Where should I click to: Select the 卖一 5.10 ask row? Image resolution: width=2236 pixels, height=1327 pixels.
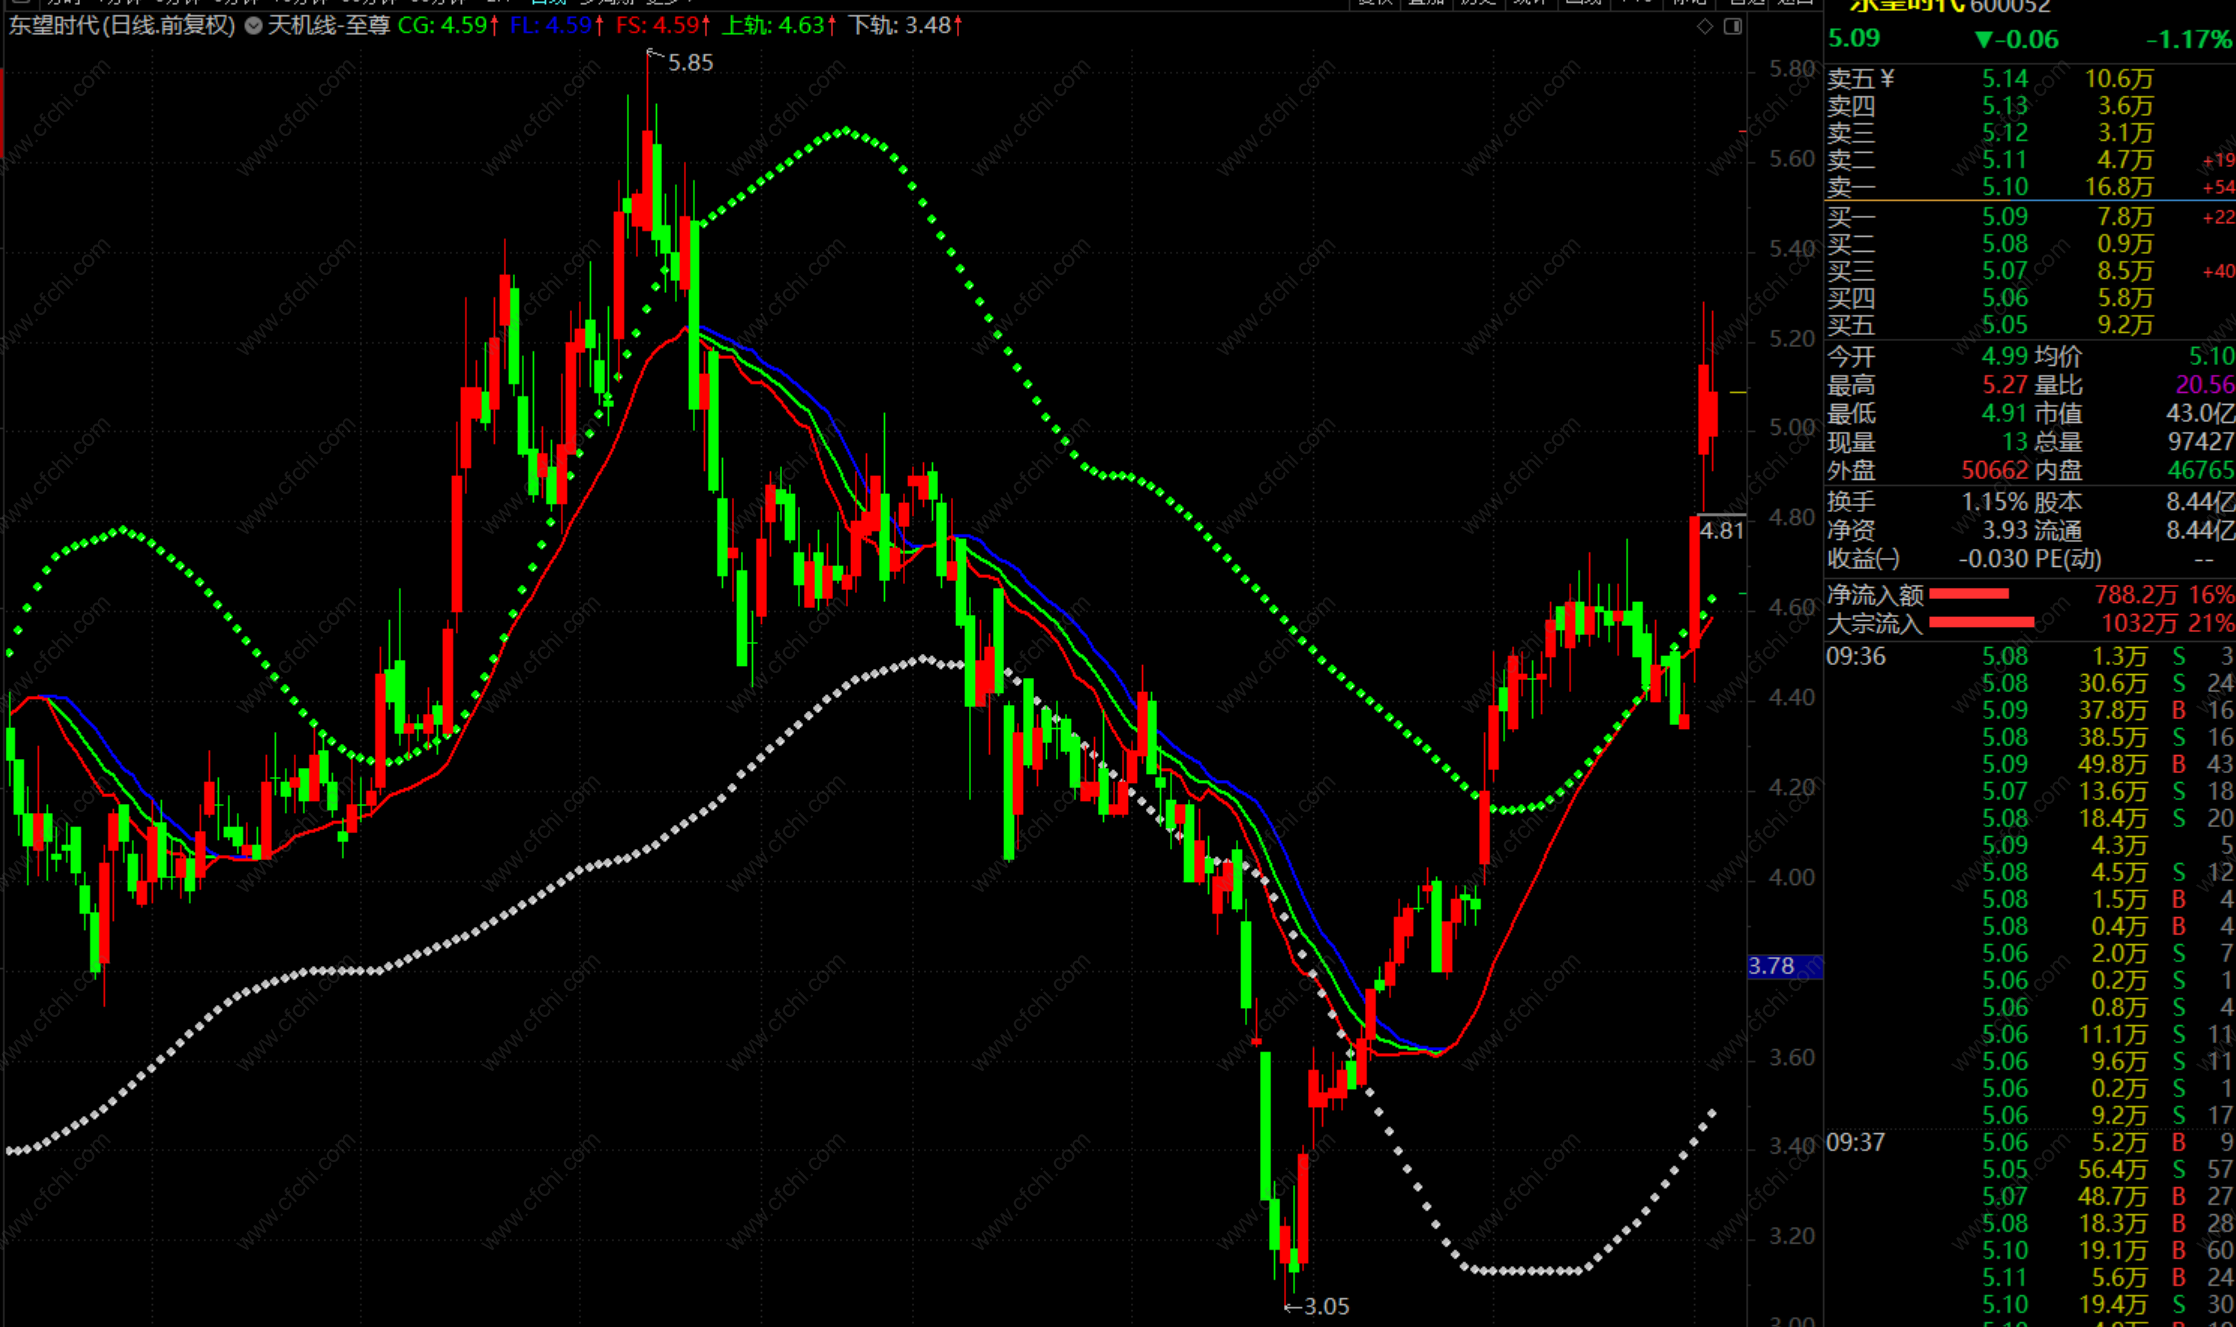pyautogui.click(x=2004, y=187)
